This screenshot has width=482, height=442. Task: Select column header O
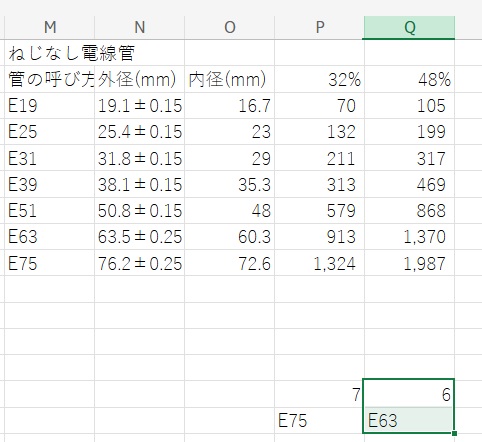[230, 27]
